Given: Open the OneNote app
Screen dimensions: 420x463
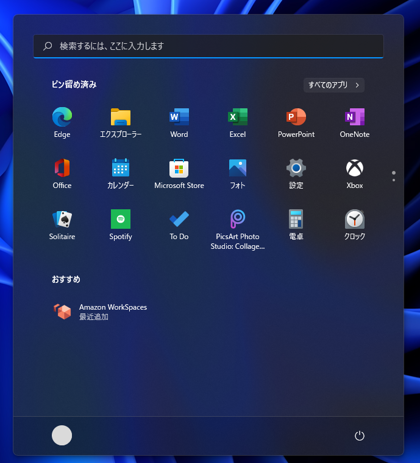Looking at the screenshot, I should pyautogui.click(x=354, y=122).
